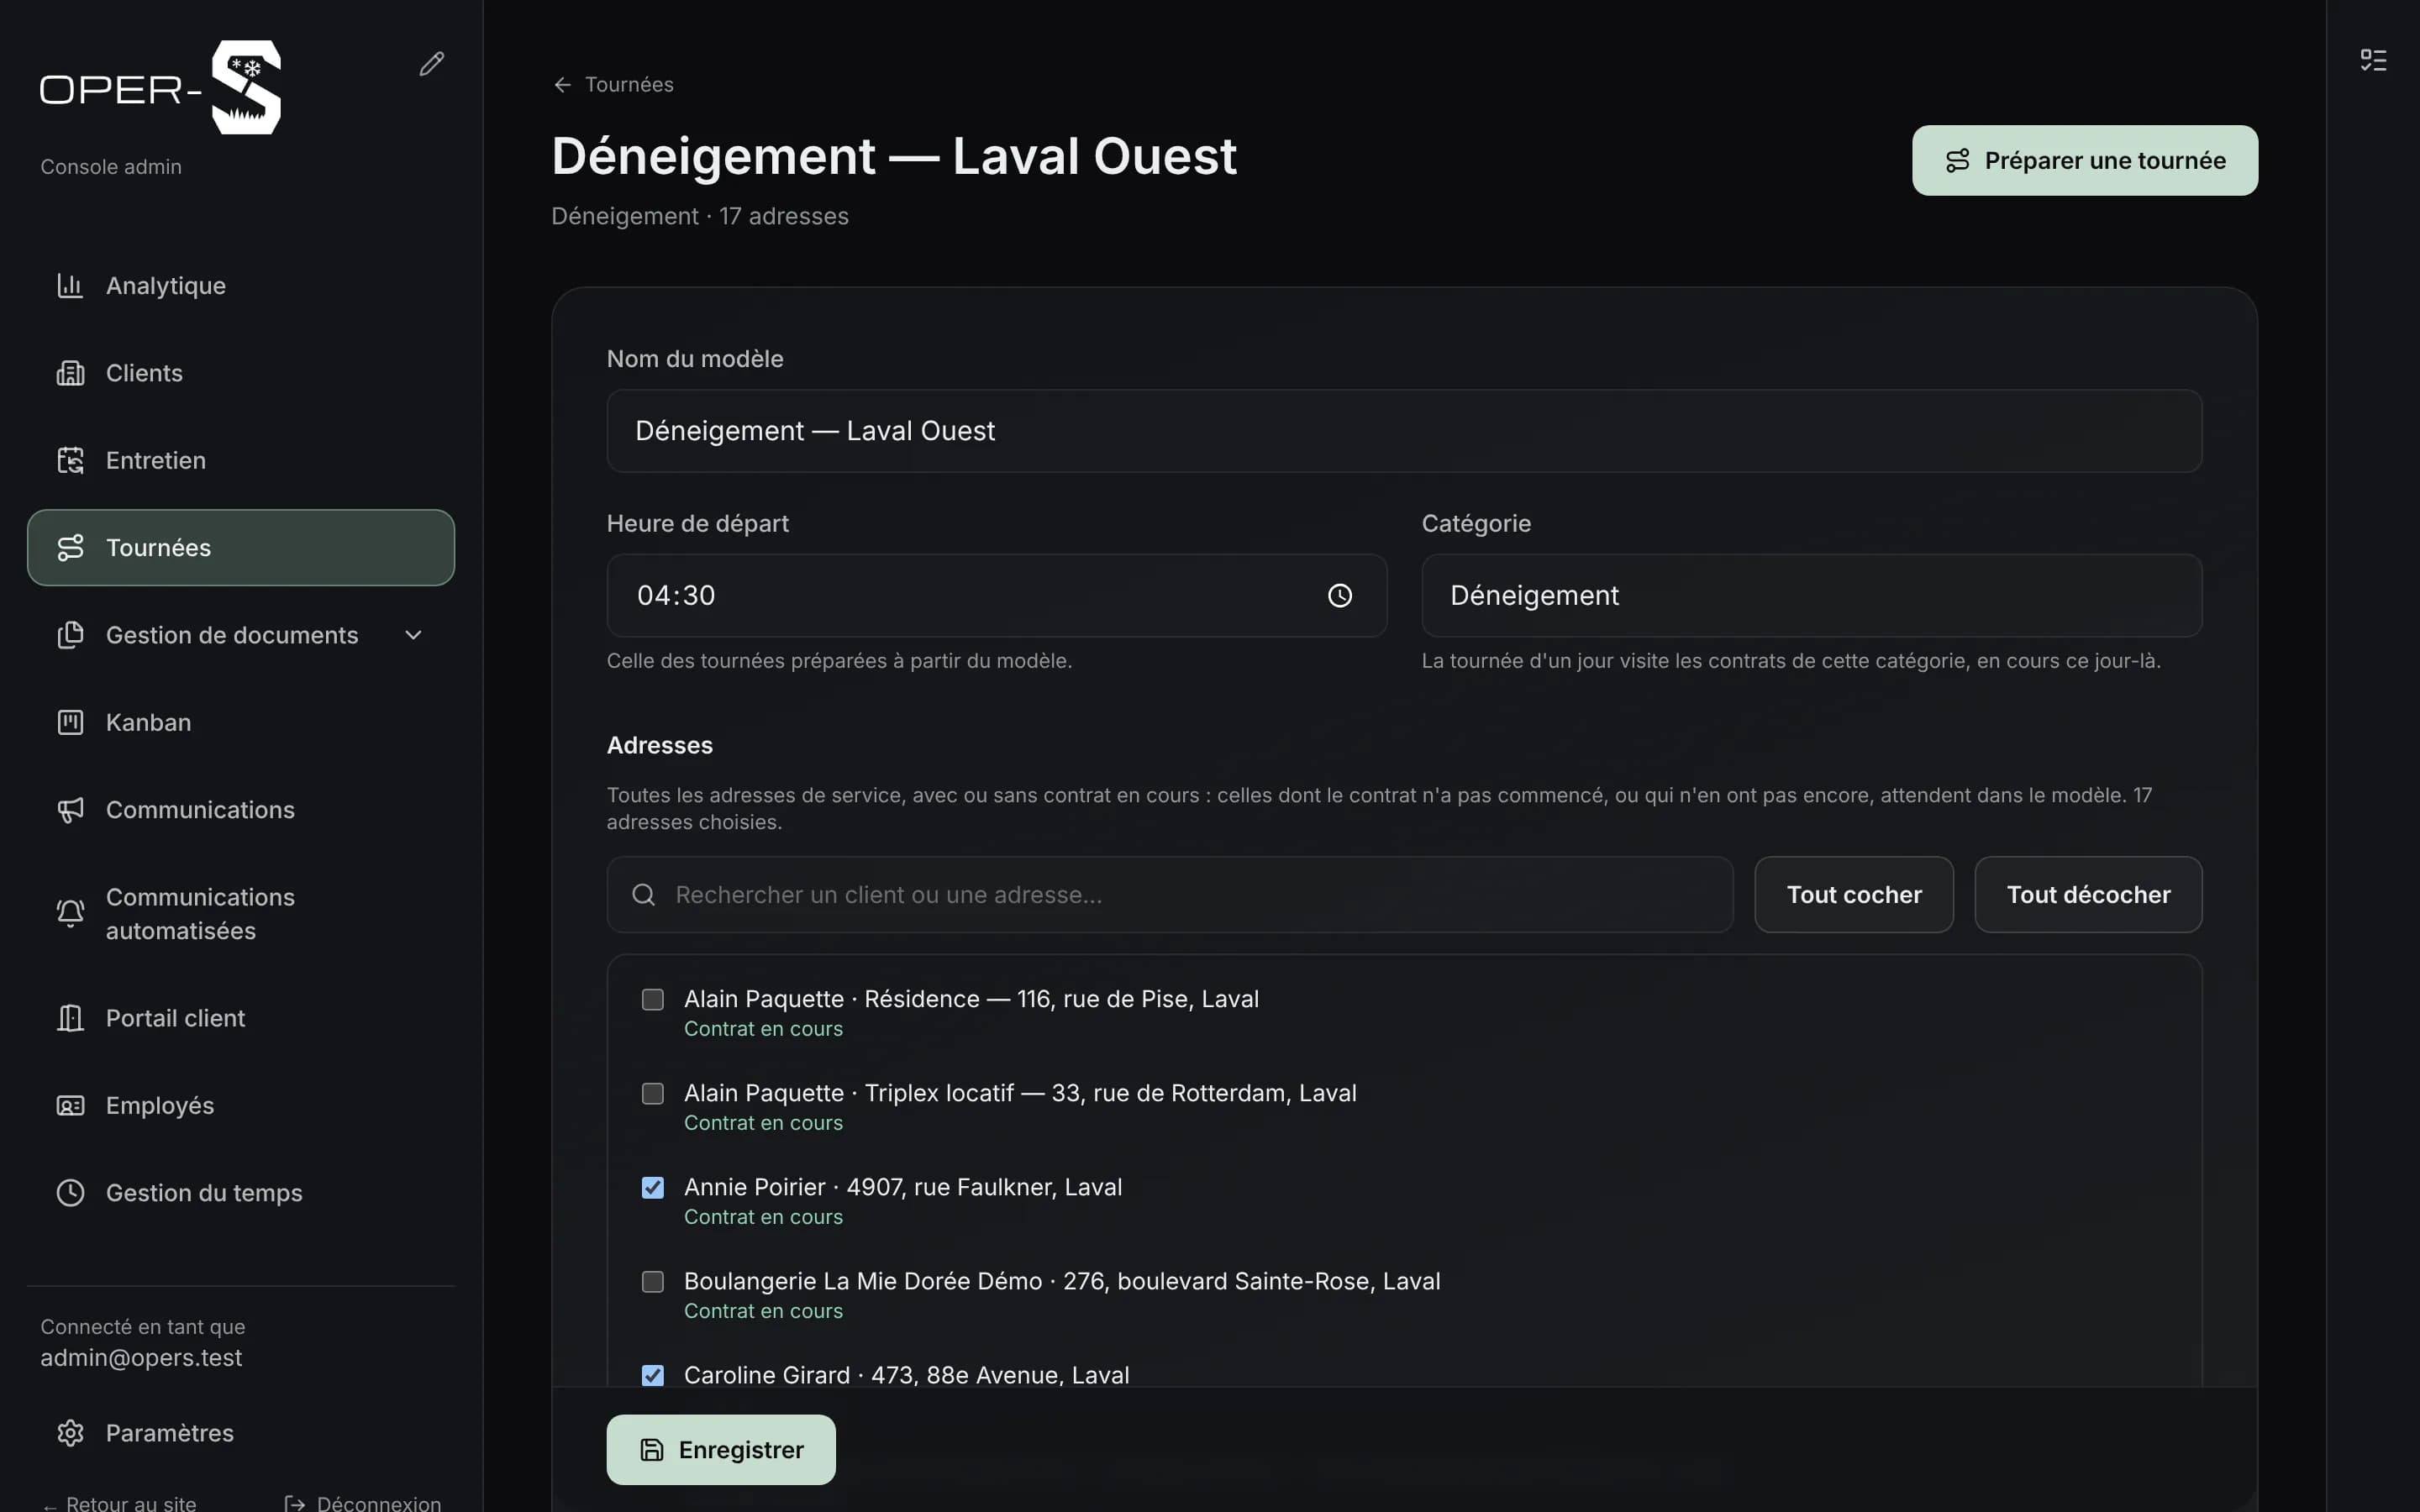Click the Portail client door icon
Viewport: 2420px width, 1512px height.
click(70, 1018)
